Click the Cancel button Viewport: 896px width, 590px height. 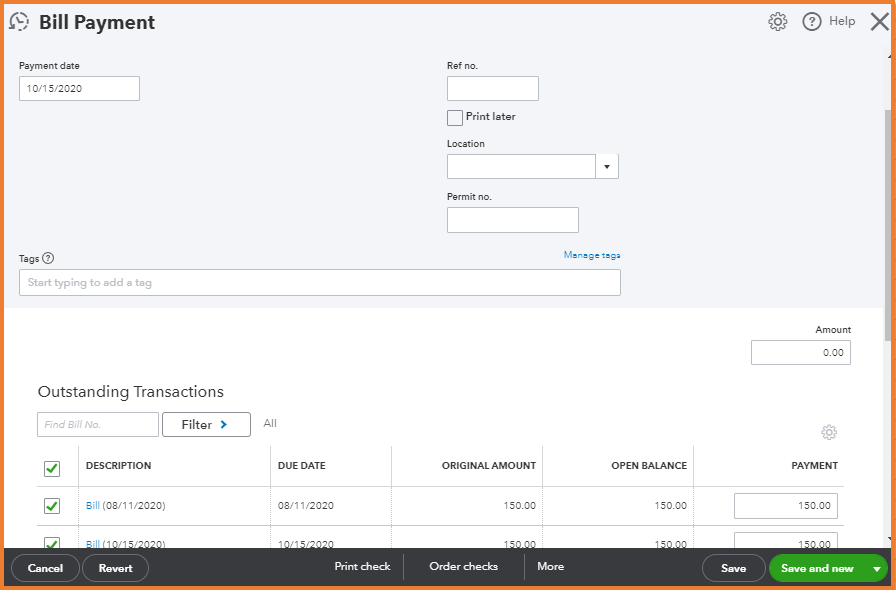[x=45, y=569]
